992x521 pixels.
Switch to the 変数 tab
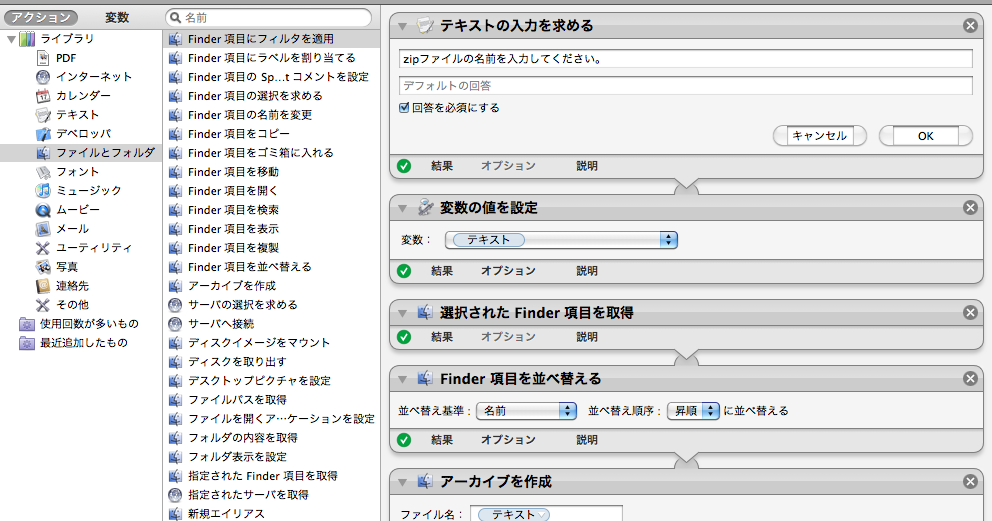(117, 18)
